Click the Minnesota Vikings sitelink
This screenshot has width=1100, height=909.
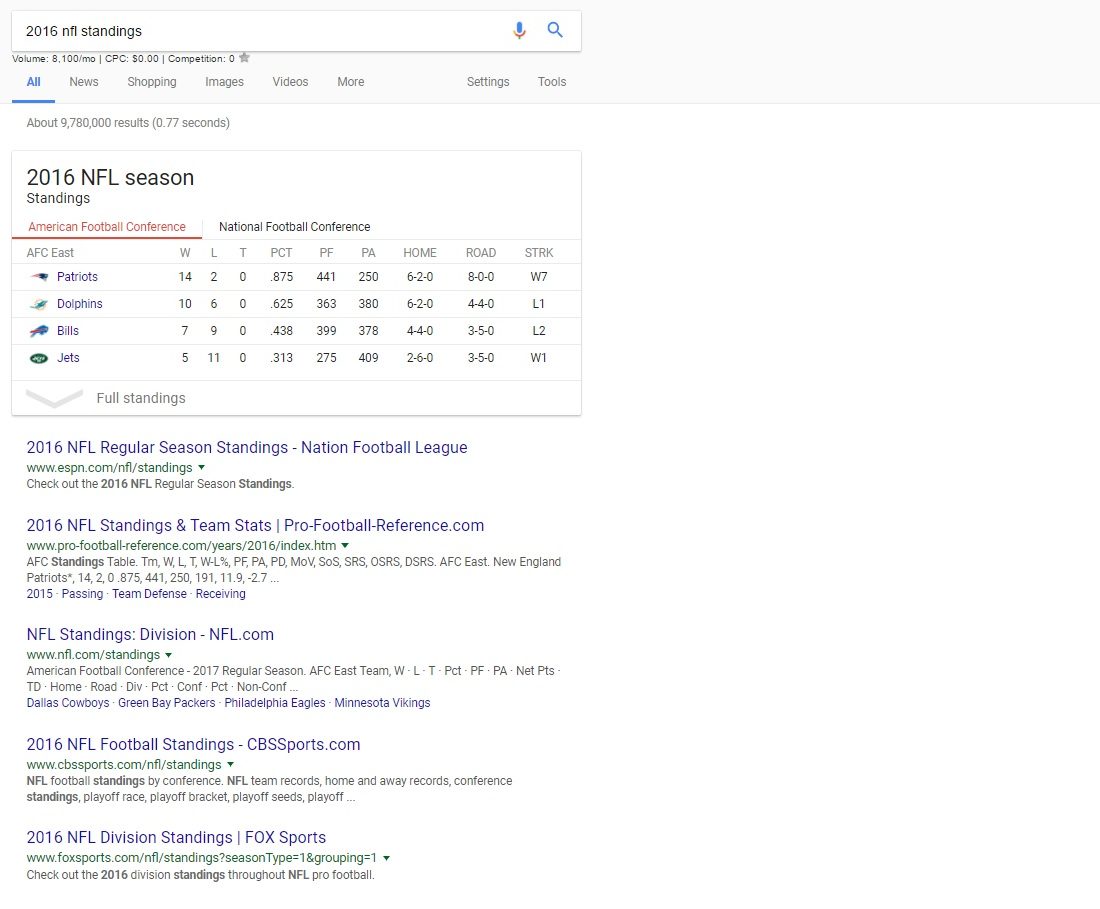(382, 703)
